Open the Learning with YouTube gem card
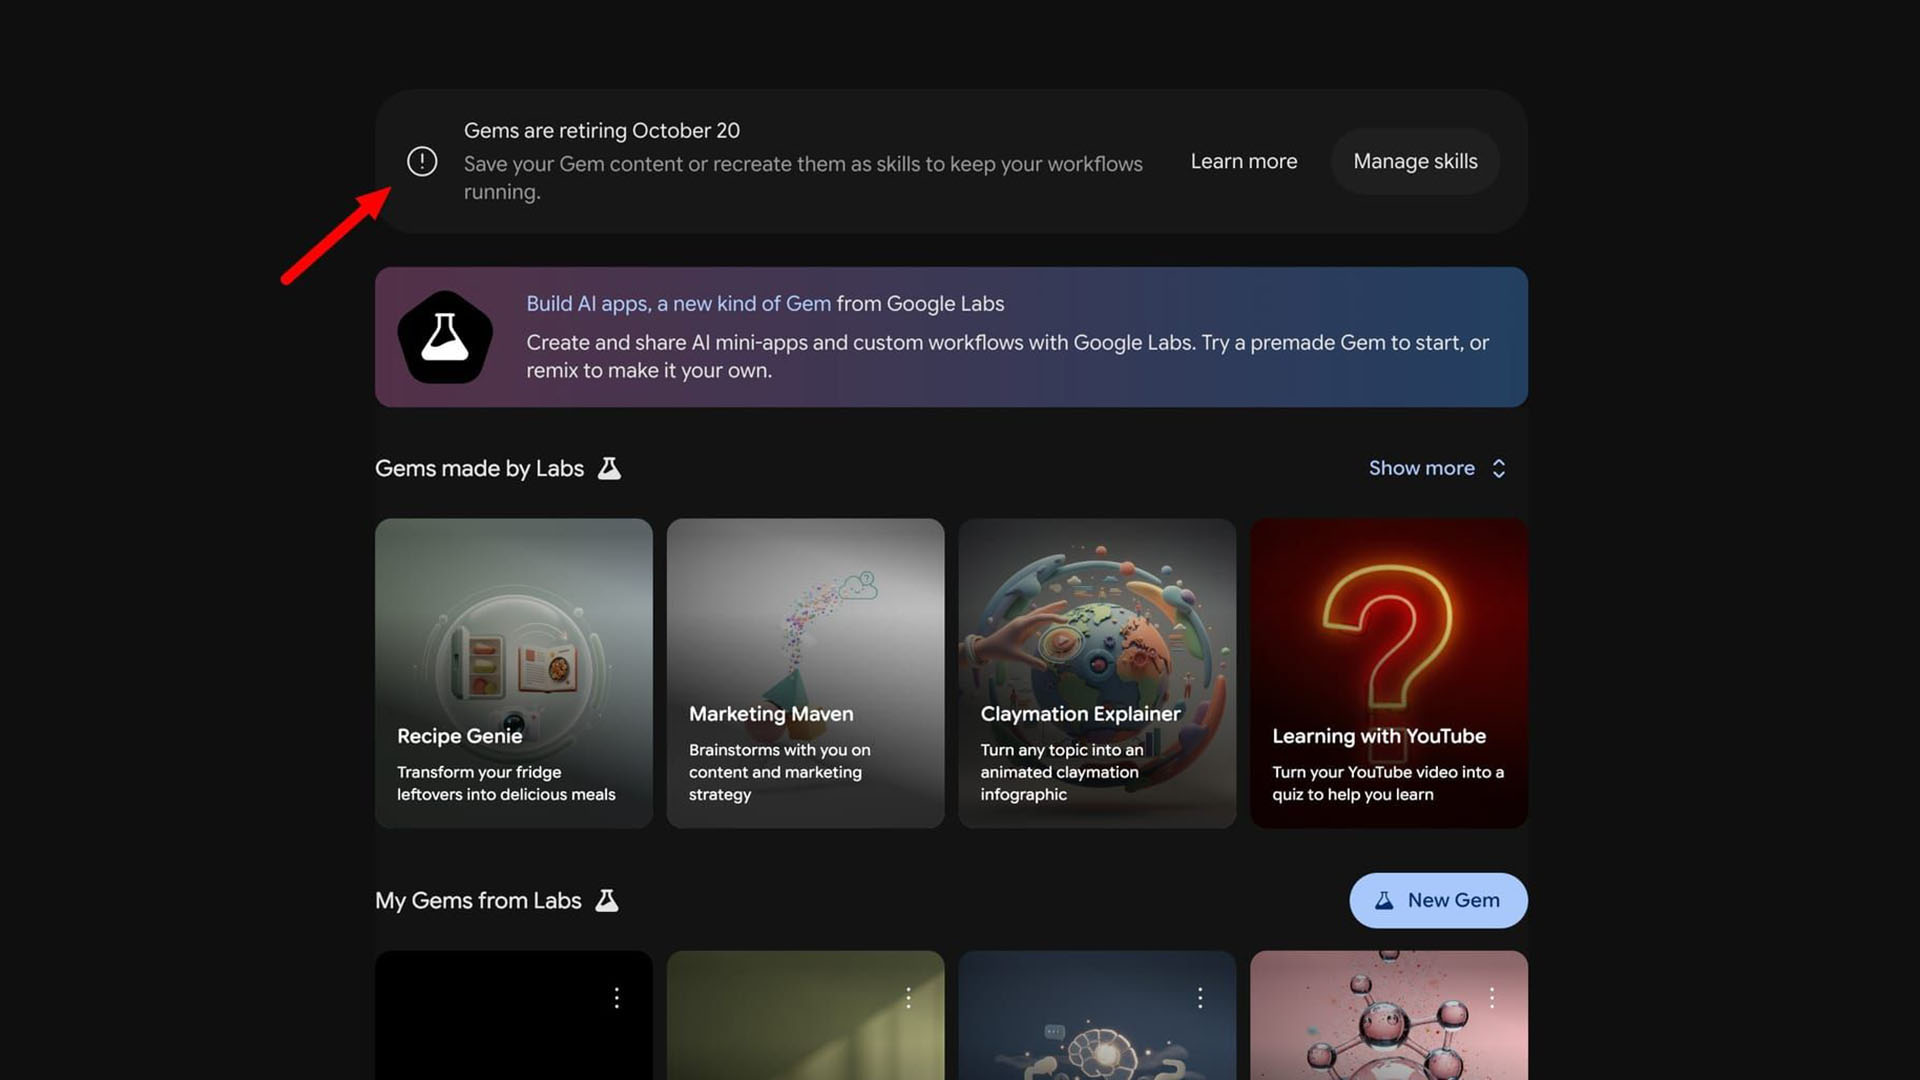The width and height of the screenshot is (1920, 1080). coord(1389,673)
